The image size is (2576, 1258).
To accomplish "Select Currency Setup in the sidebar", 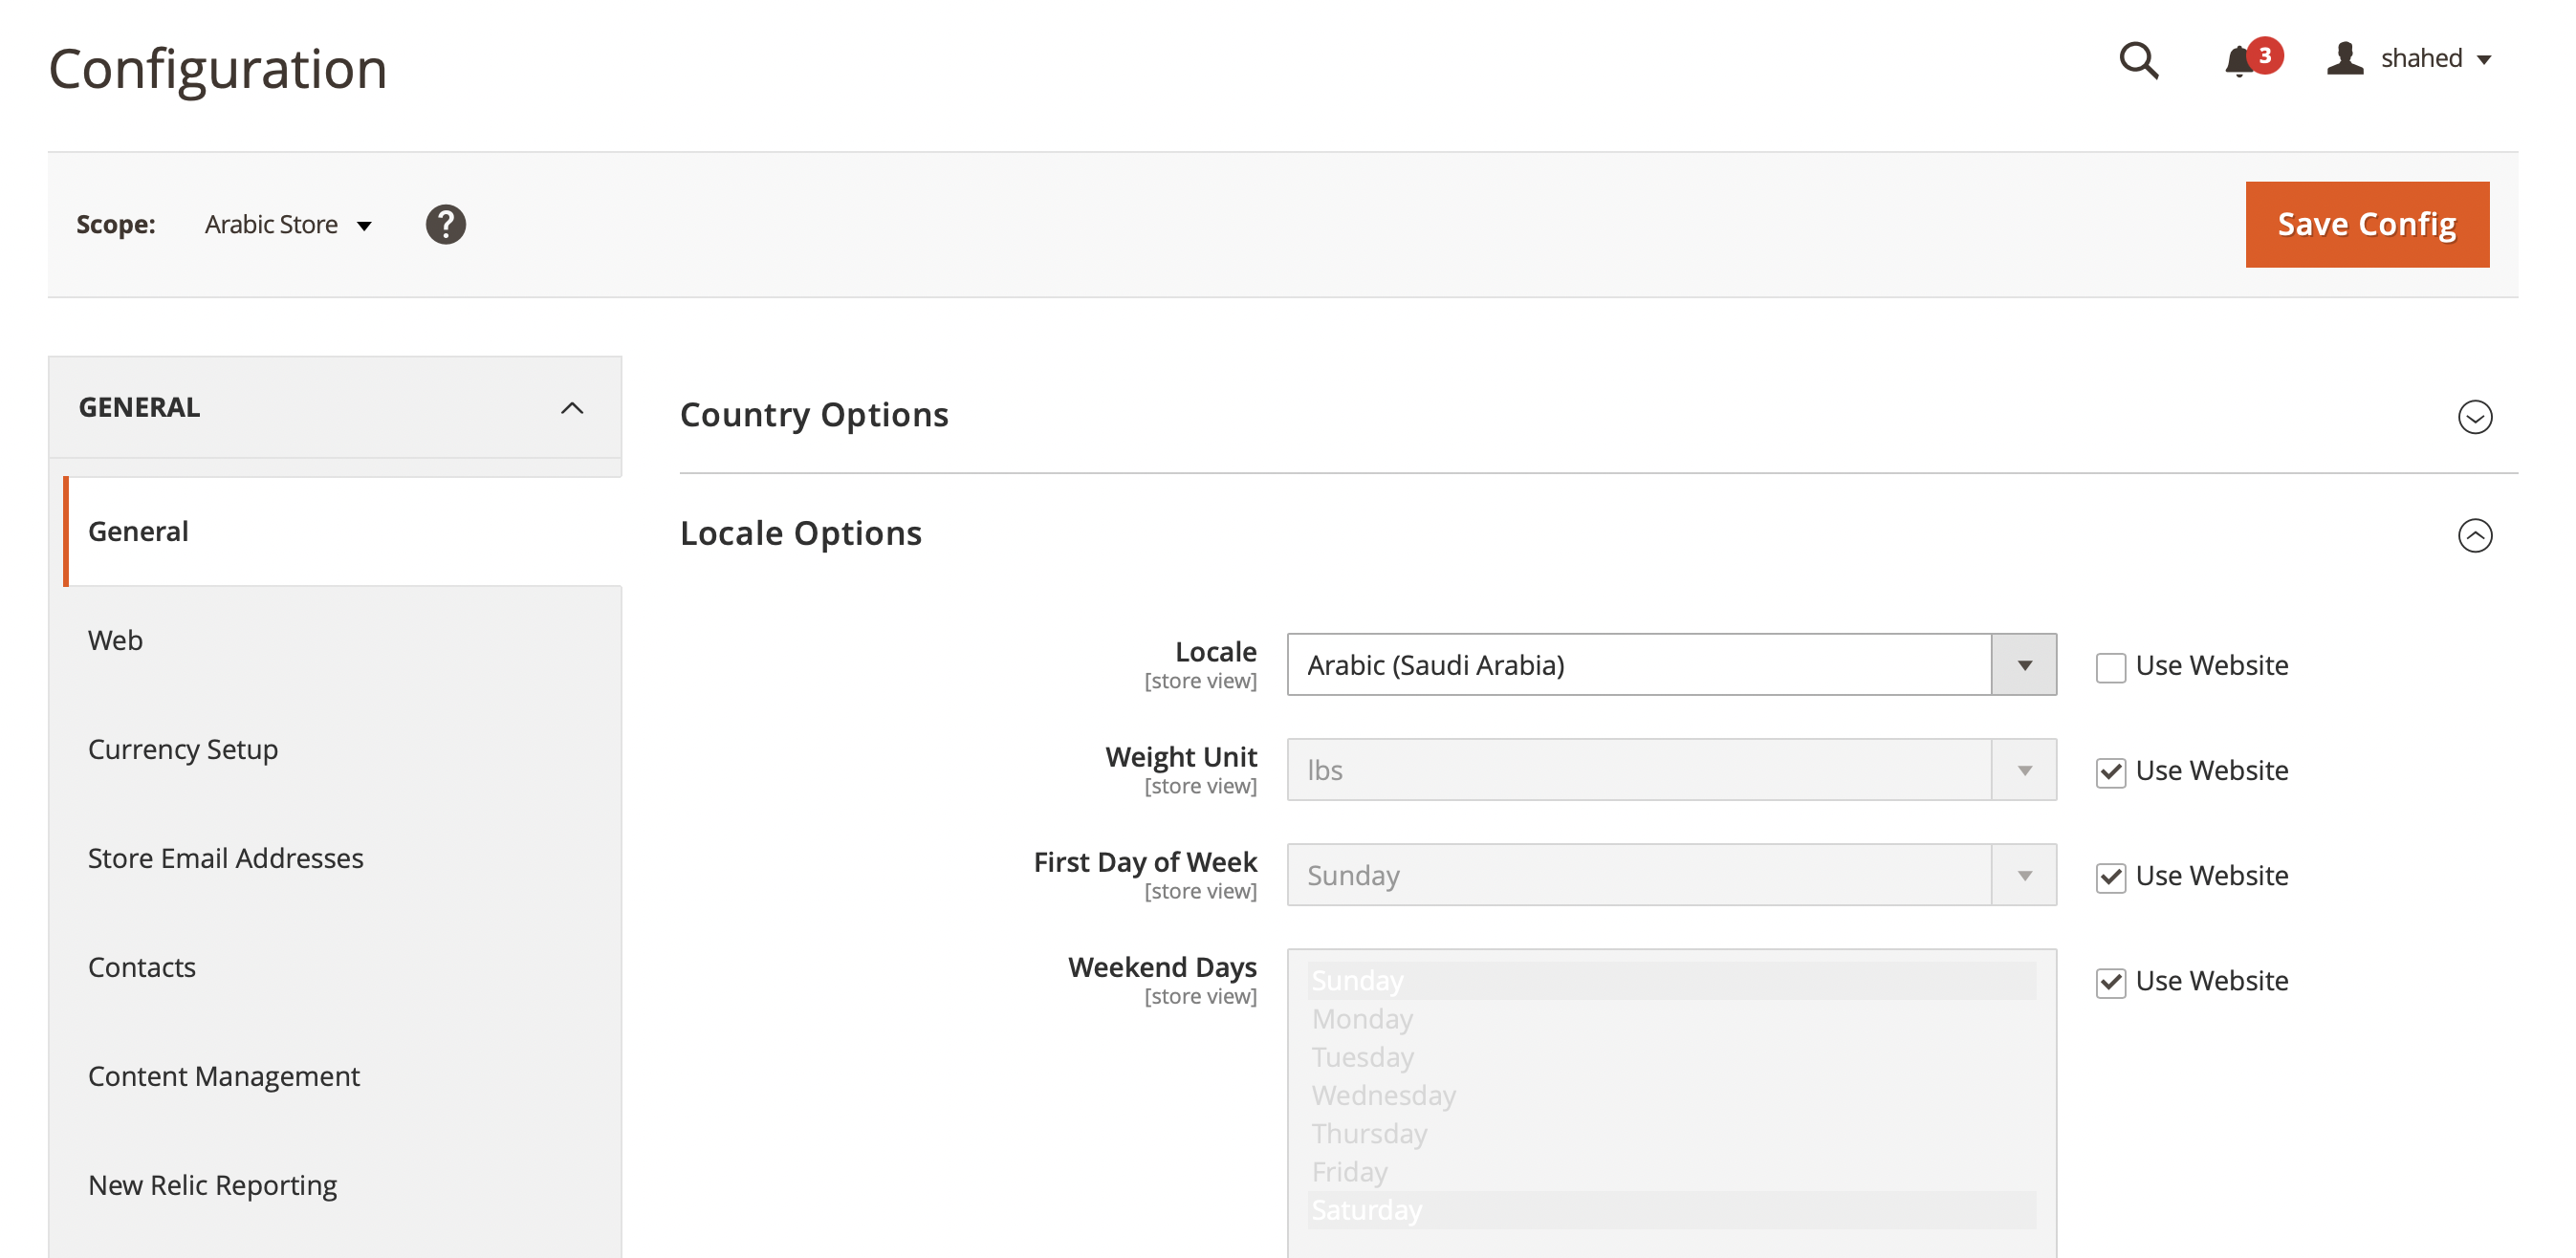I will (183, 749).
